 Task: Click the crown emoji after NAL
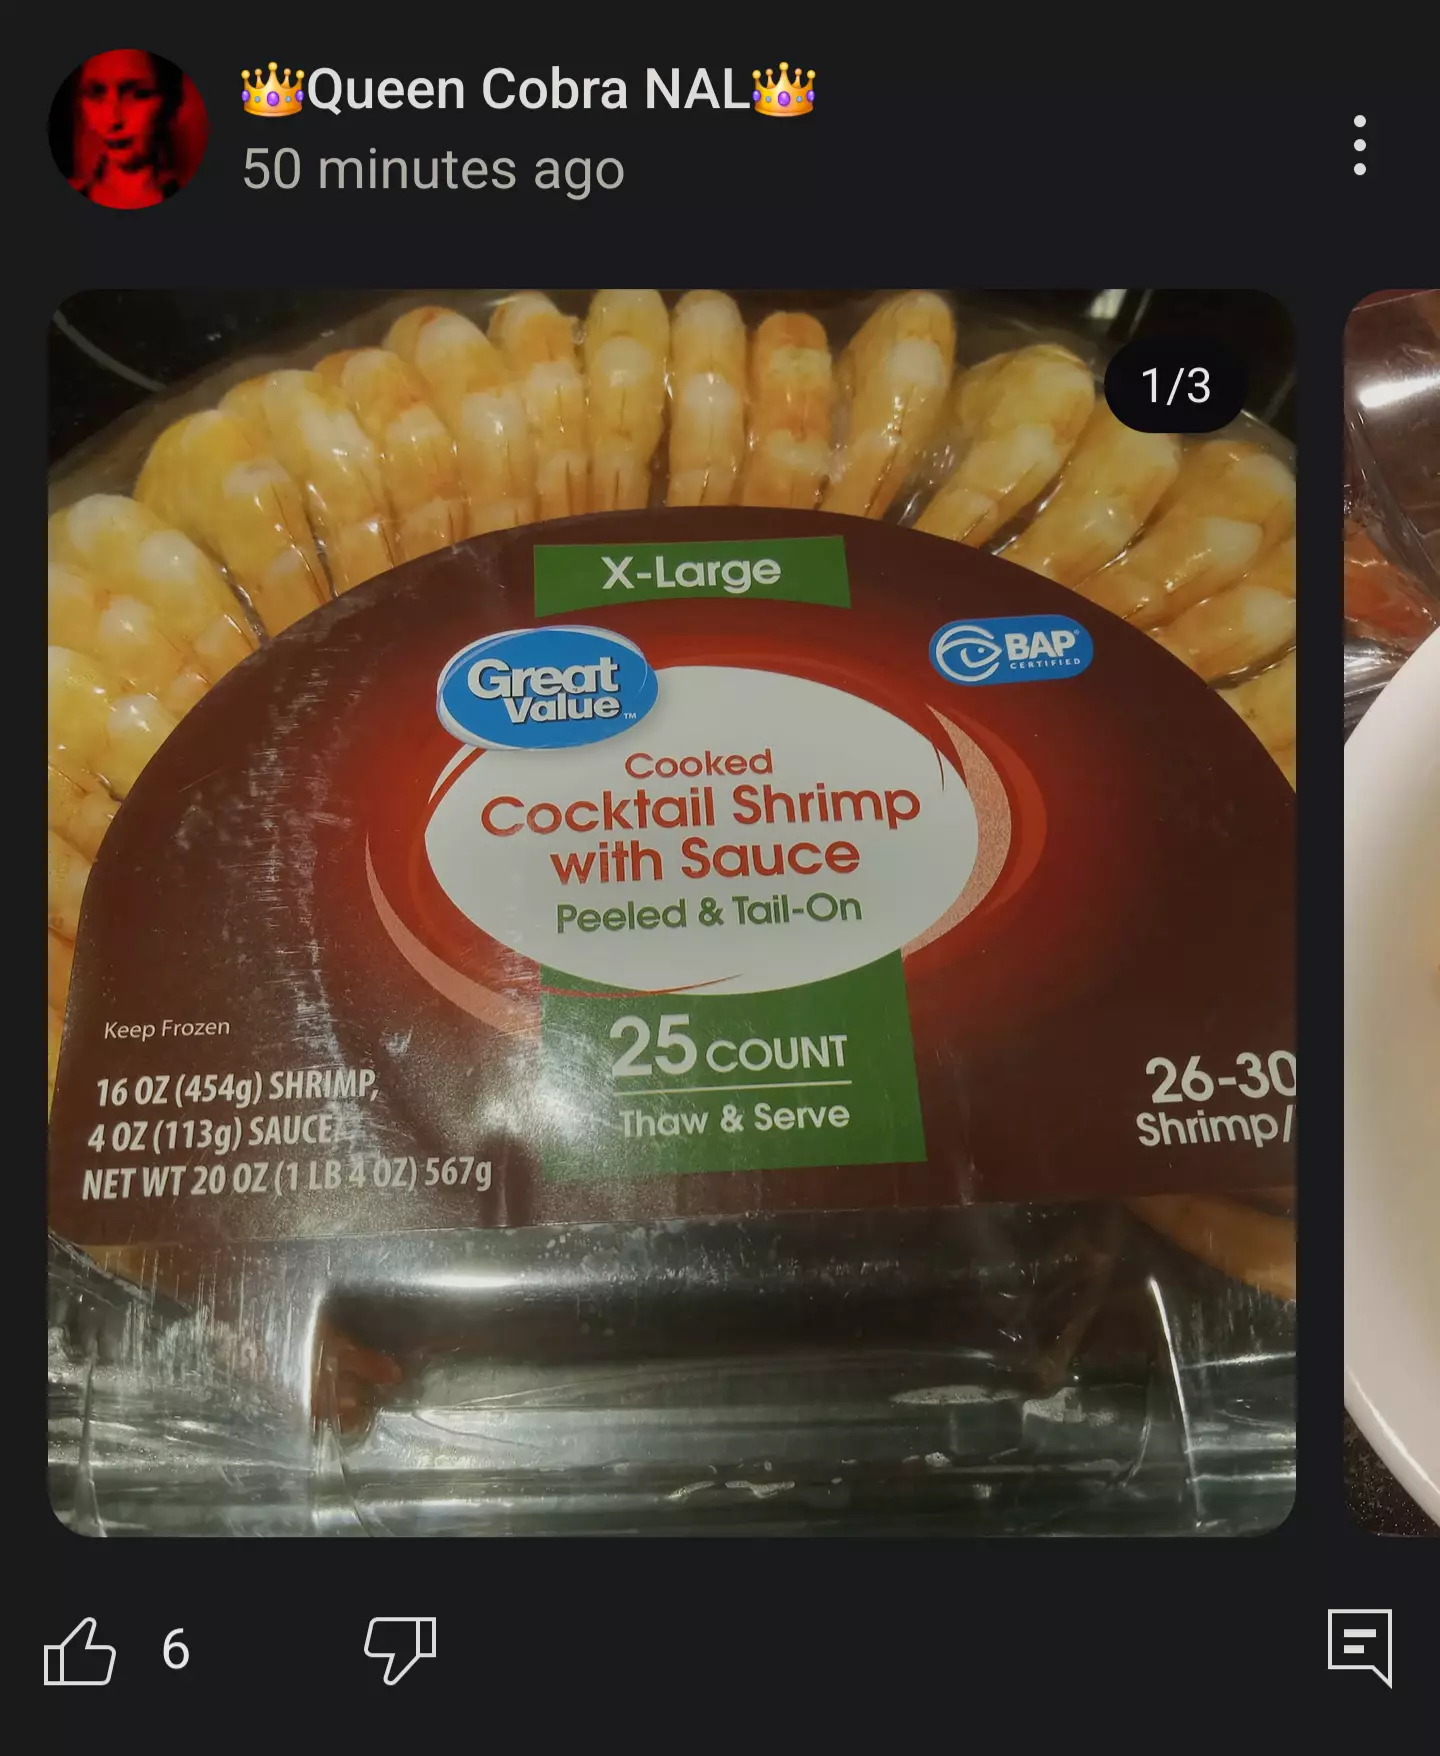pos(784,90)
